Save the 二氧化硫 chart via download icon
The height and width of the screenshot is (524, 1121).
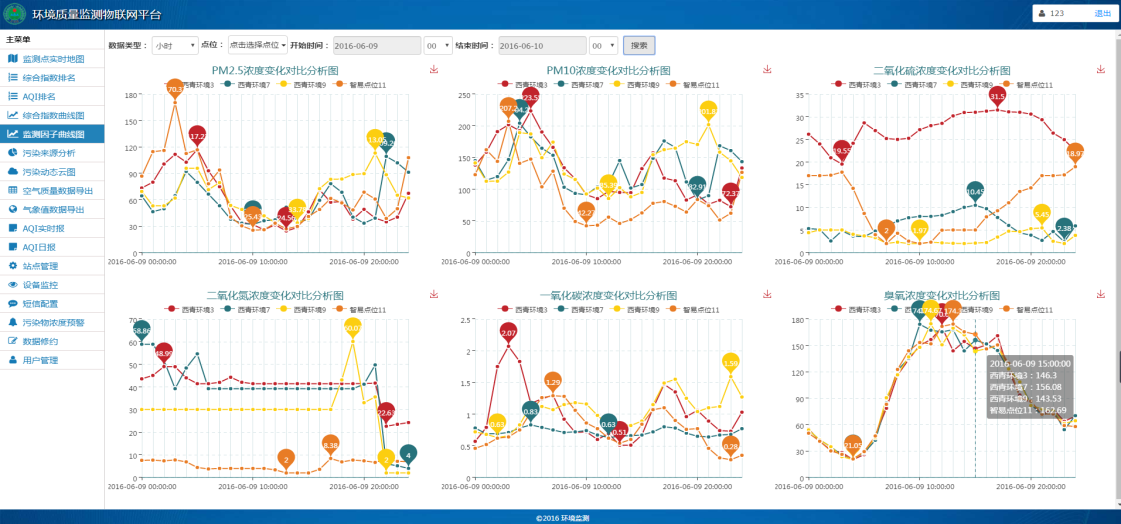point(1100,70)
